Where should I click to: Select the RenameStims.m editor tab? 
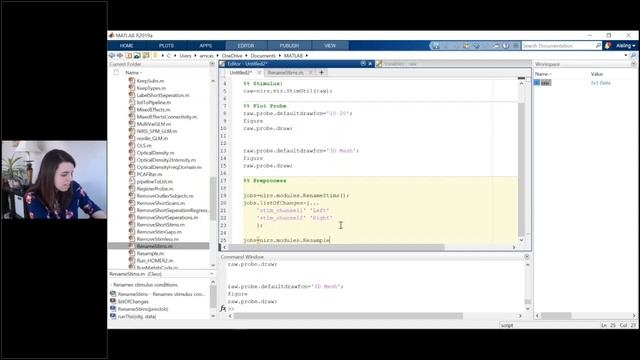click(x=285, y=73)
